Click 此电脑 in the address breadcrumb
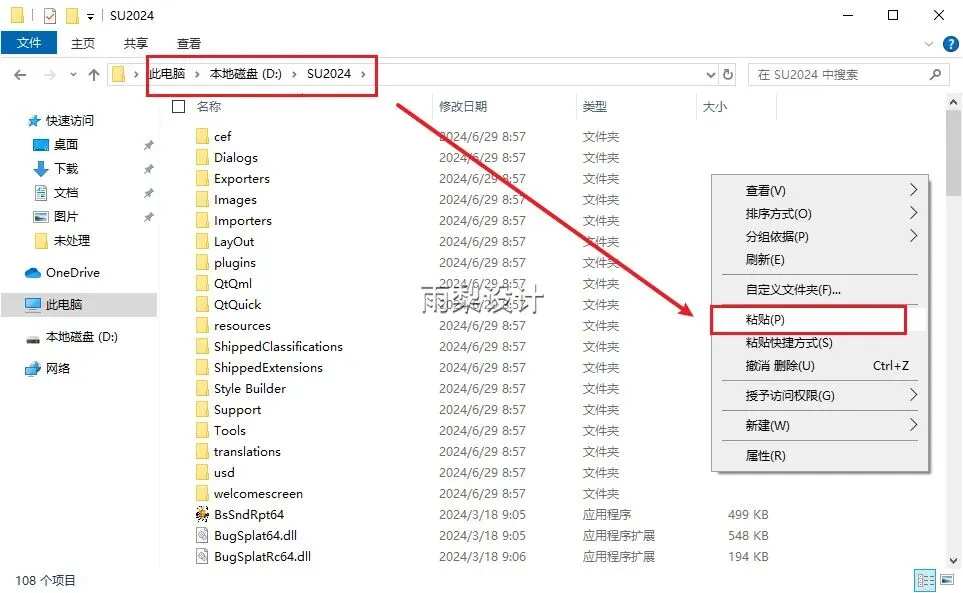 pyautogui.click(x=167, y=74)
